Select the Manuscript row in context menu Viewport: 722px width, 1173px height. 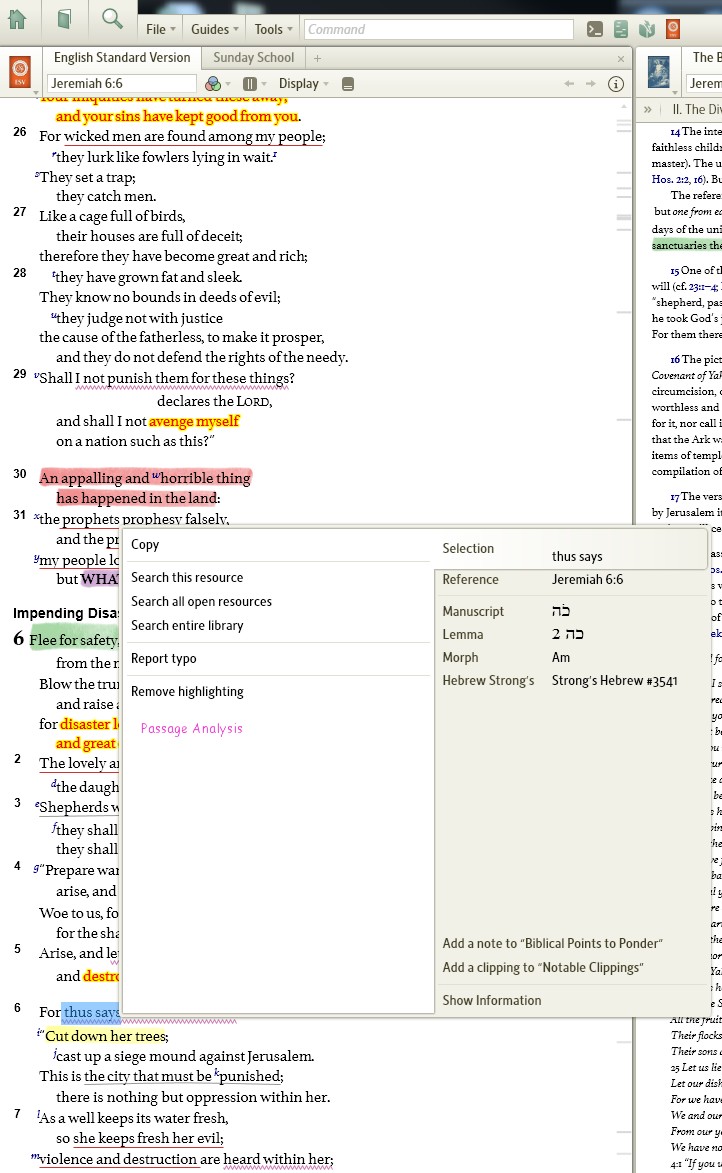[x=572, y=611]
